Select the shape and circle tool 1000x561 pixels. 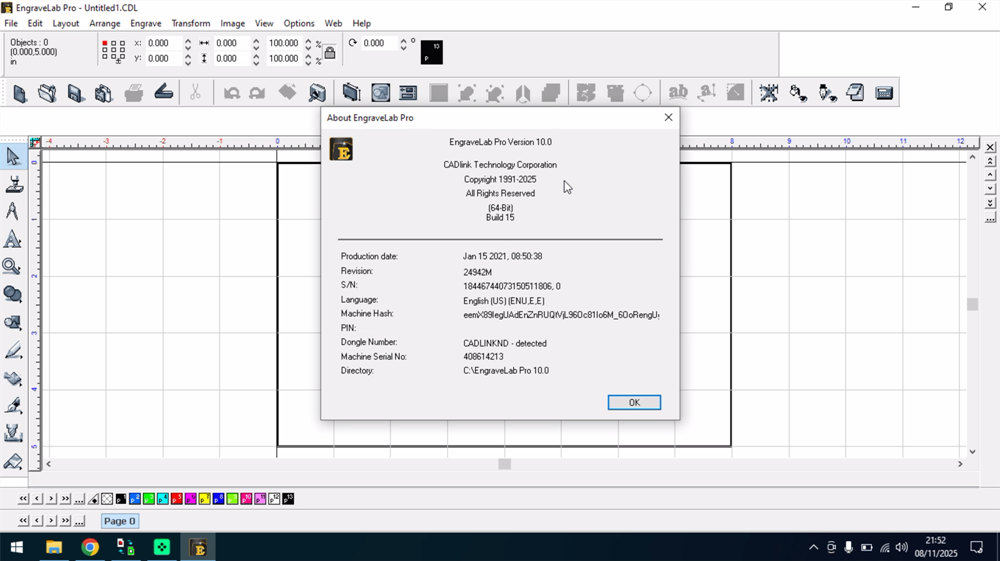(13, 322)
